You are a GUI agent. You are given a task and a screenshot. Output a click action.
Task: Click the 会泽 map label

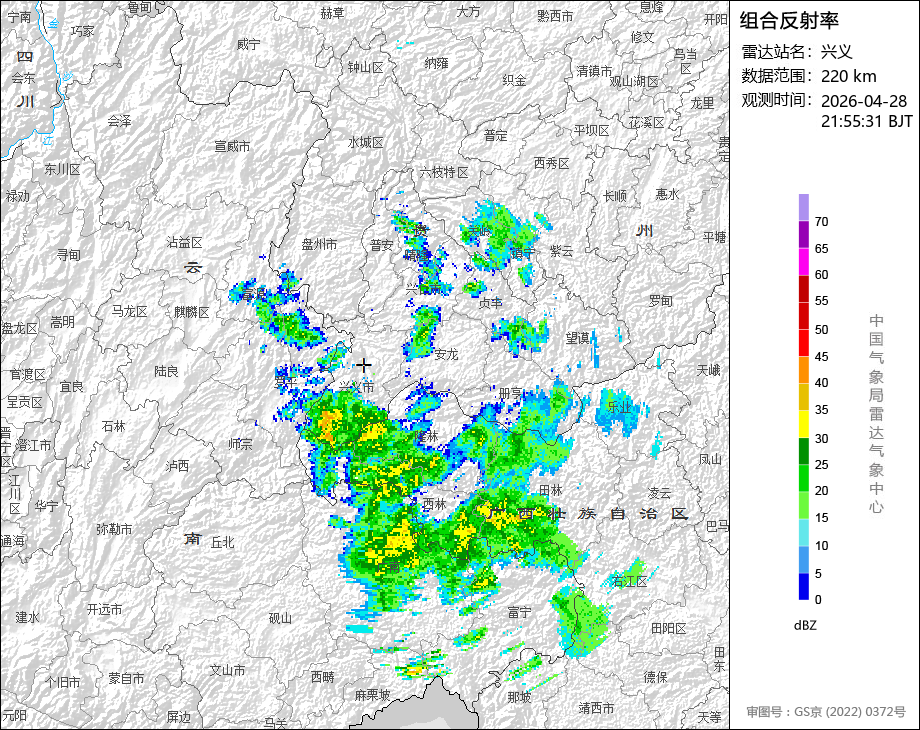(x=120, y=121)
